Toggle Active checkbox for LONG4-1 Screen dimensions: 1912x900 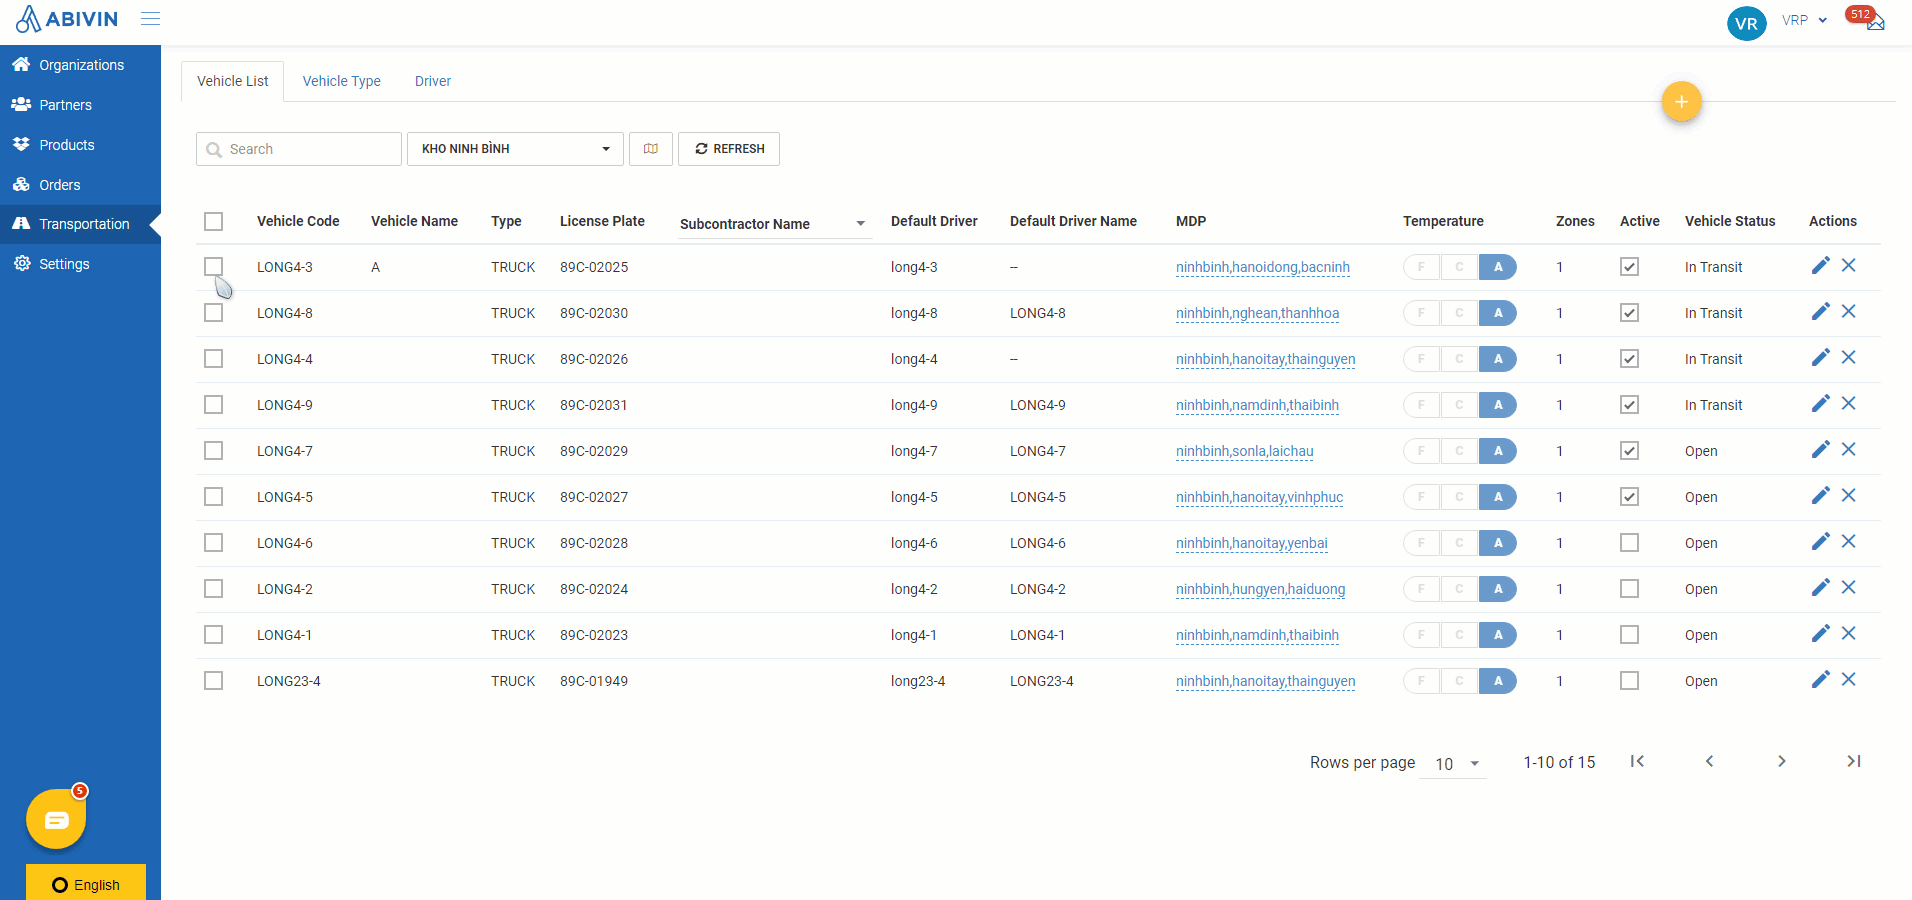[x=1629, y=635]
